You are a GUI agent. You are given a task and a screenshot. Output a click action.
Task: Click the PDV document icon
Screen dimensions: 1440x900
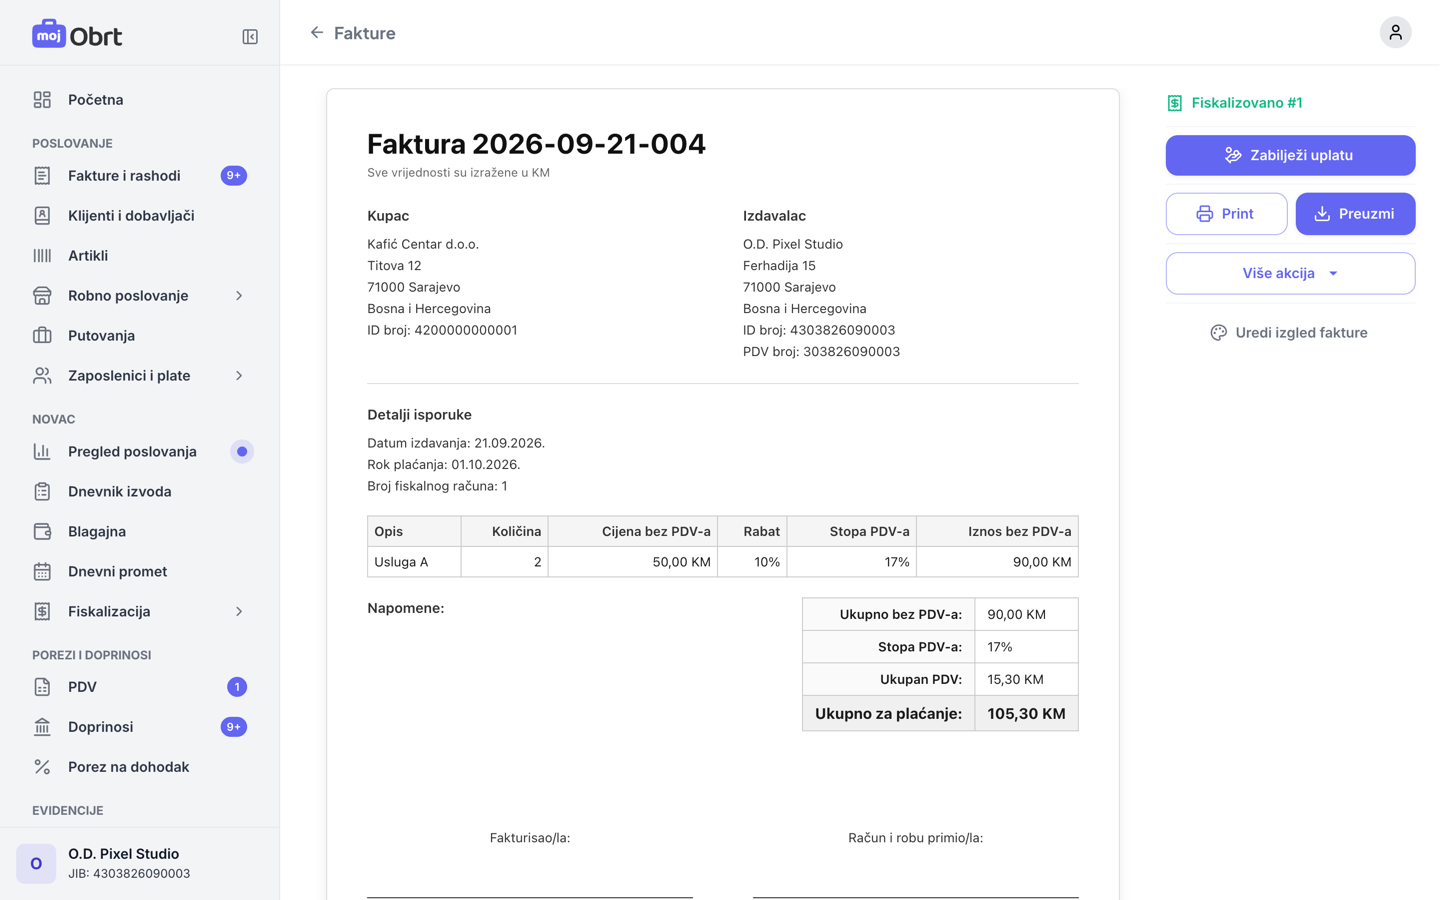click(x=42, y=687)
